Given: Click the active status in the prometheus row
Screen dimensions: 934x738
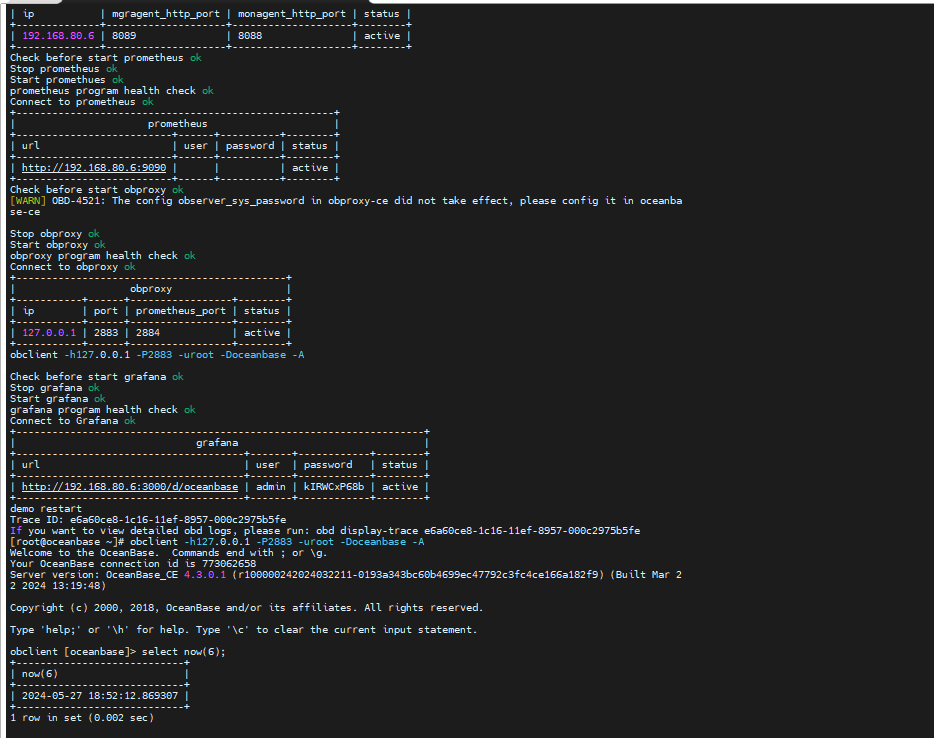Looking at the screenshot, I should (x=310, y=168).
